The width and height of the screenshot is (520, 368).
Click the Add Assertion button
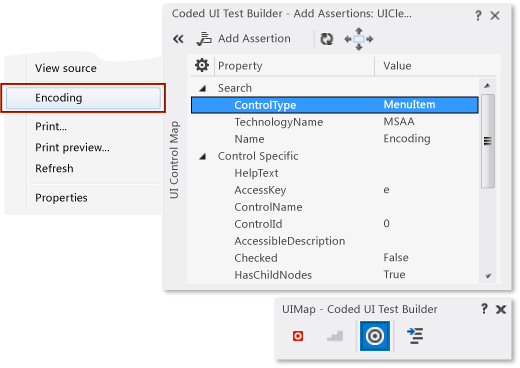coord(244,39)
